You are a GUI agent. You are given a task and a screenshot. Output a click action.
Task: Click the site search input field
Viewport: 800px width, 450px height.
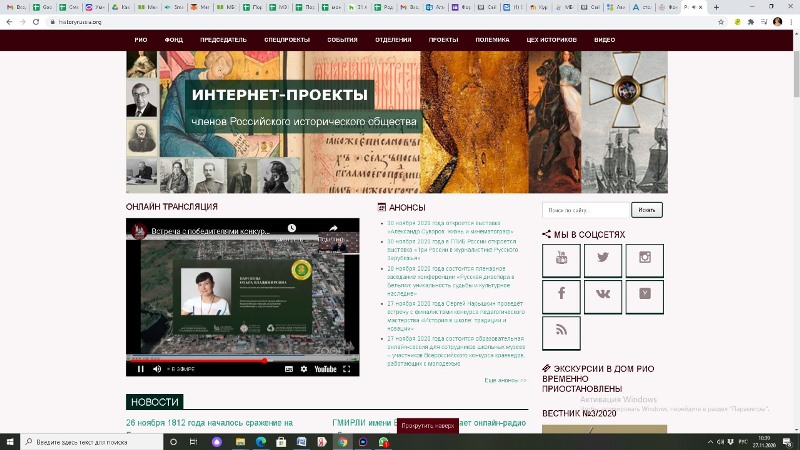pos(585,210)
